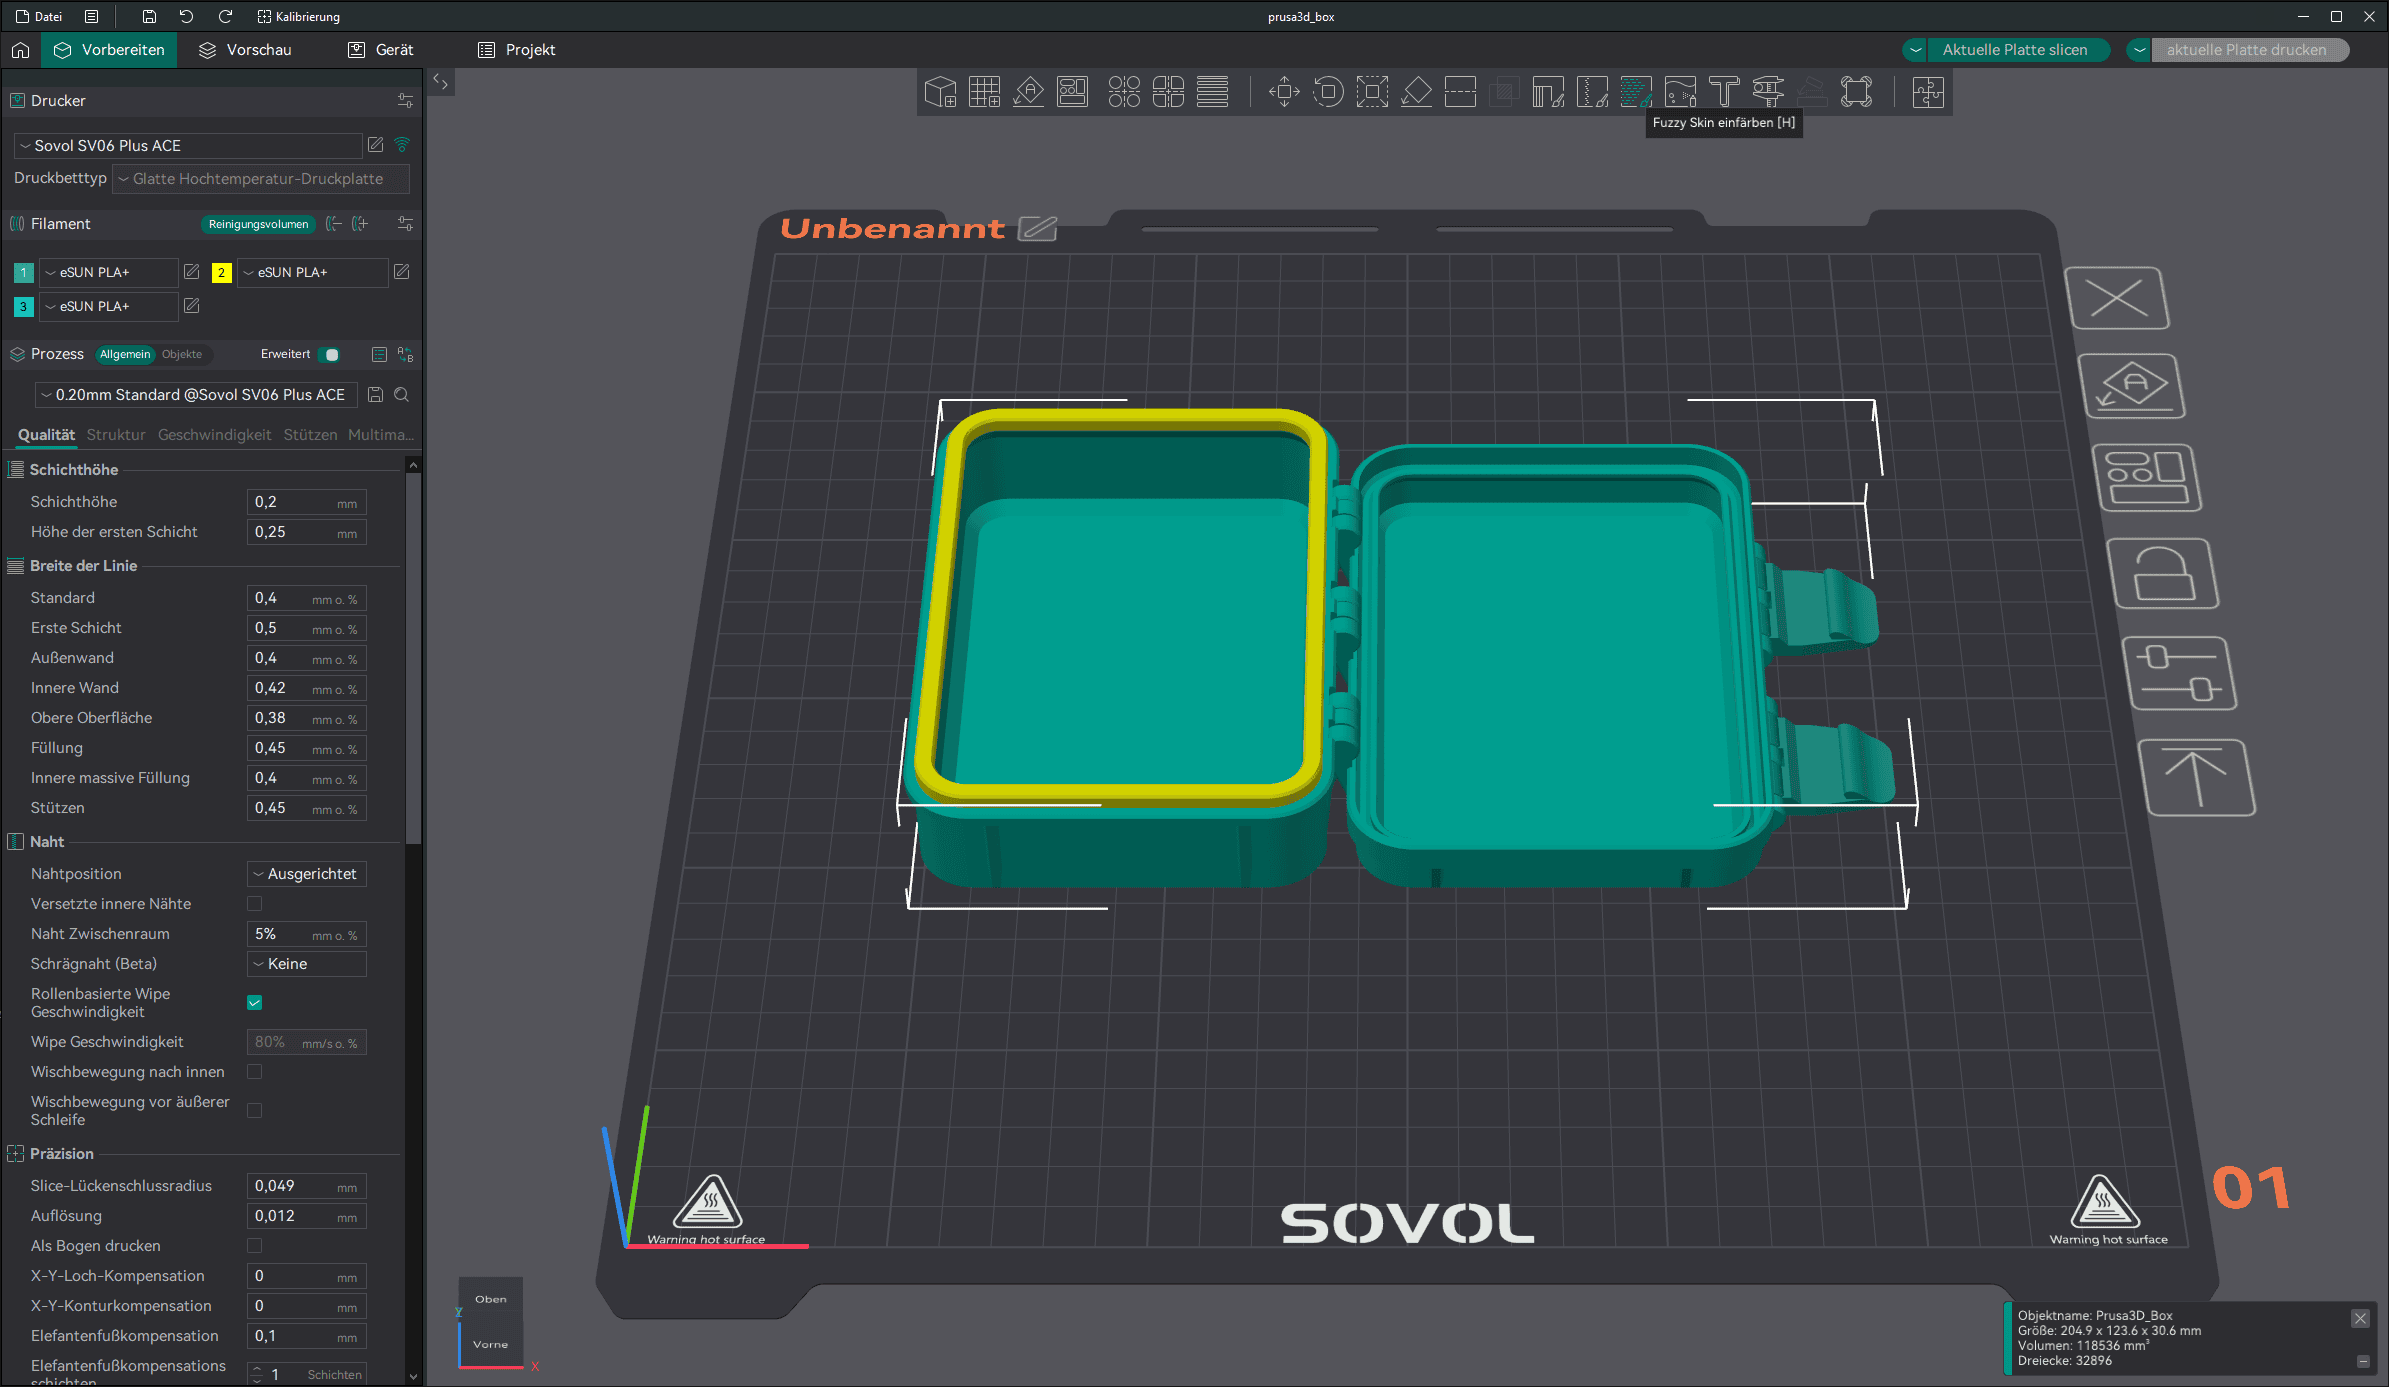The height and width of the screenshot is (1387, 2389).
Task: Enable Versetzte innere Nähte checkbox
Action: 255,904
